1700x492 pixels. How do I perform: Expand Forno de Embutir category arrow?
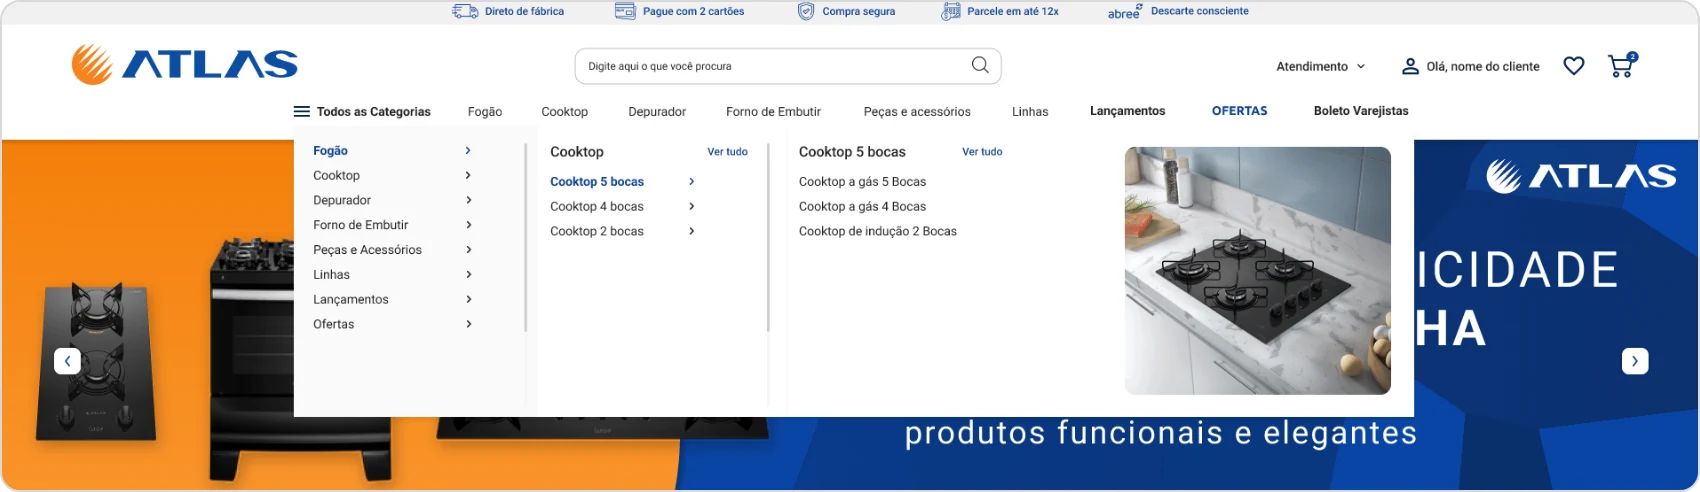468,225
